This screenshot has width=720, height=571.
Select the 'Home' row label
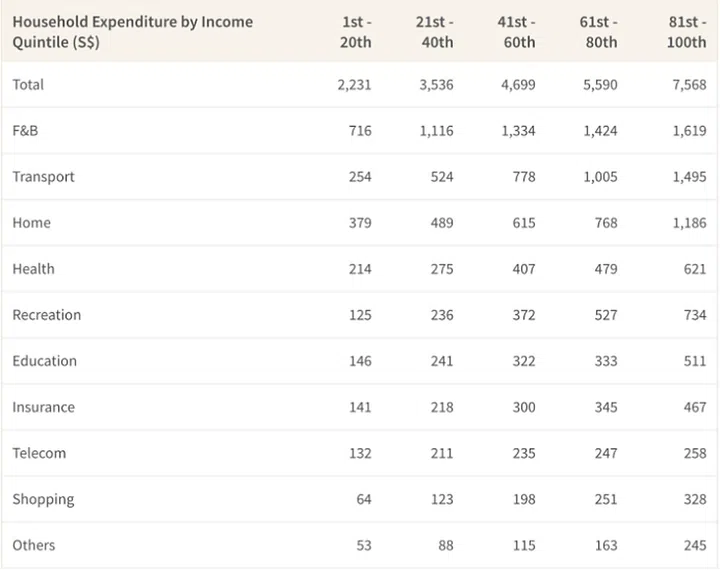[x=31, y=223]
